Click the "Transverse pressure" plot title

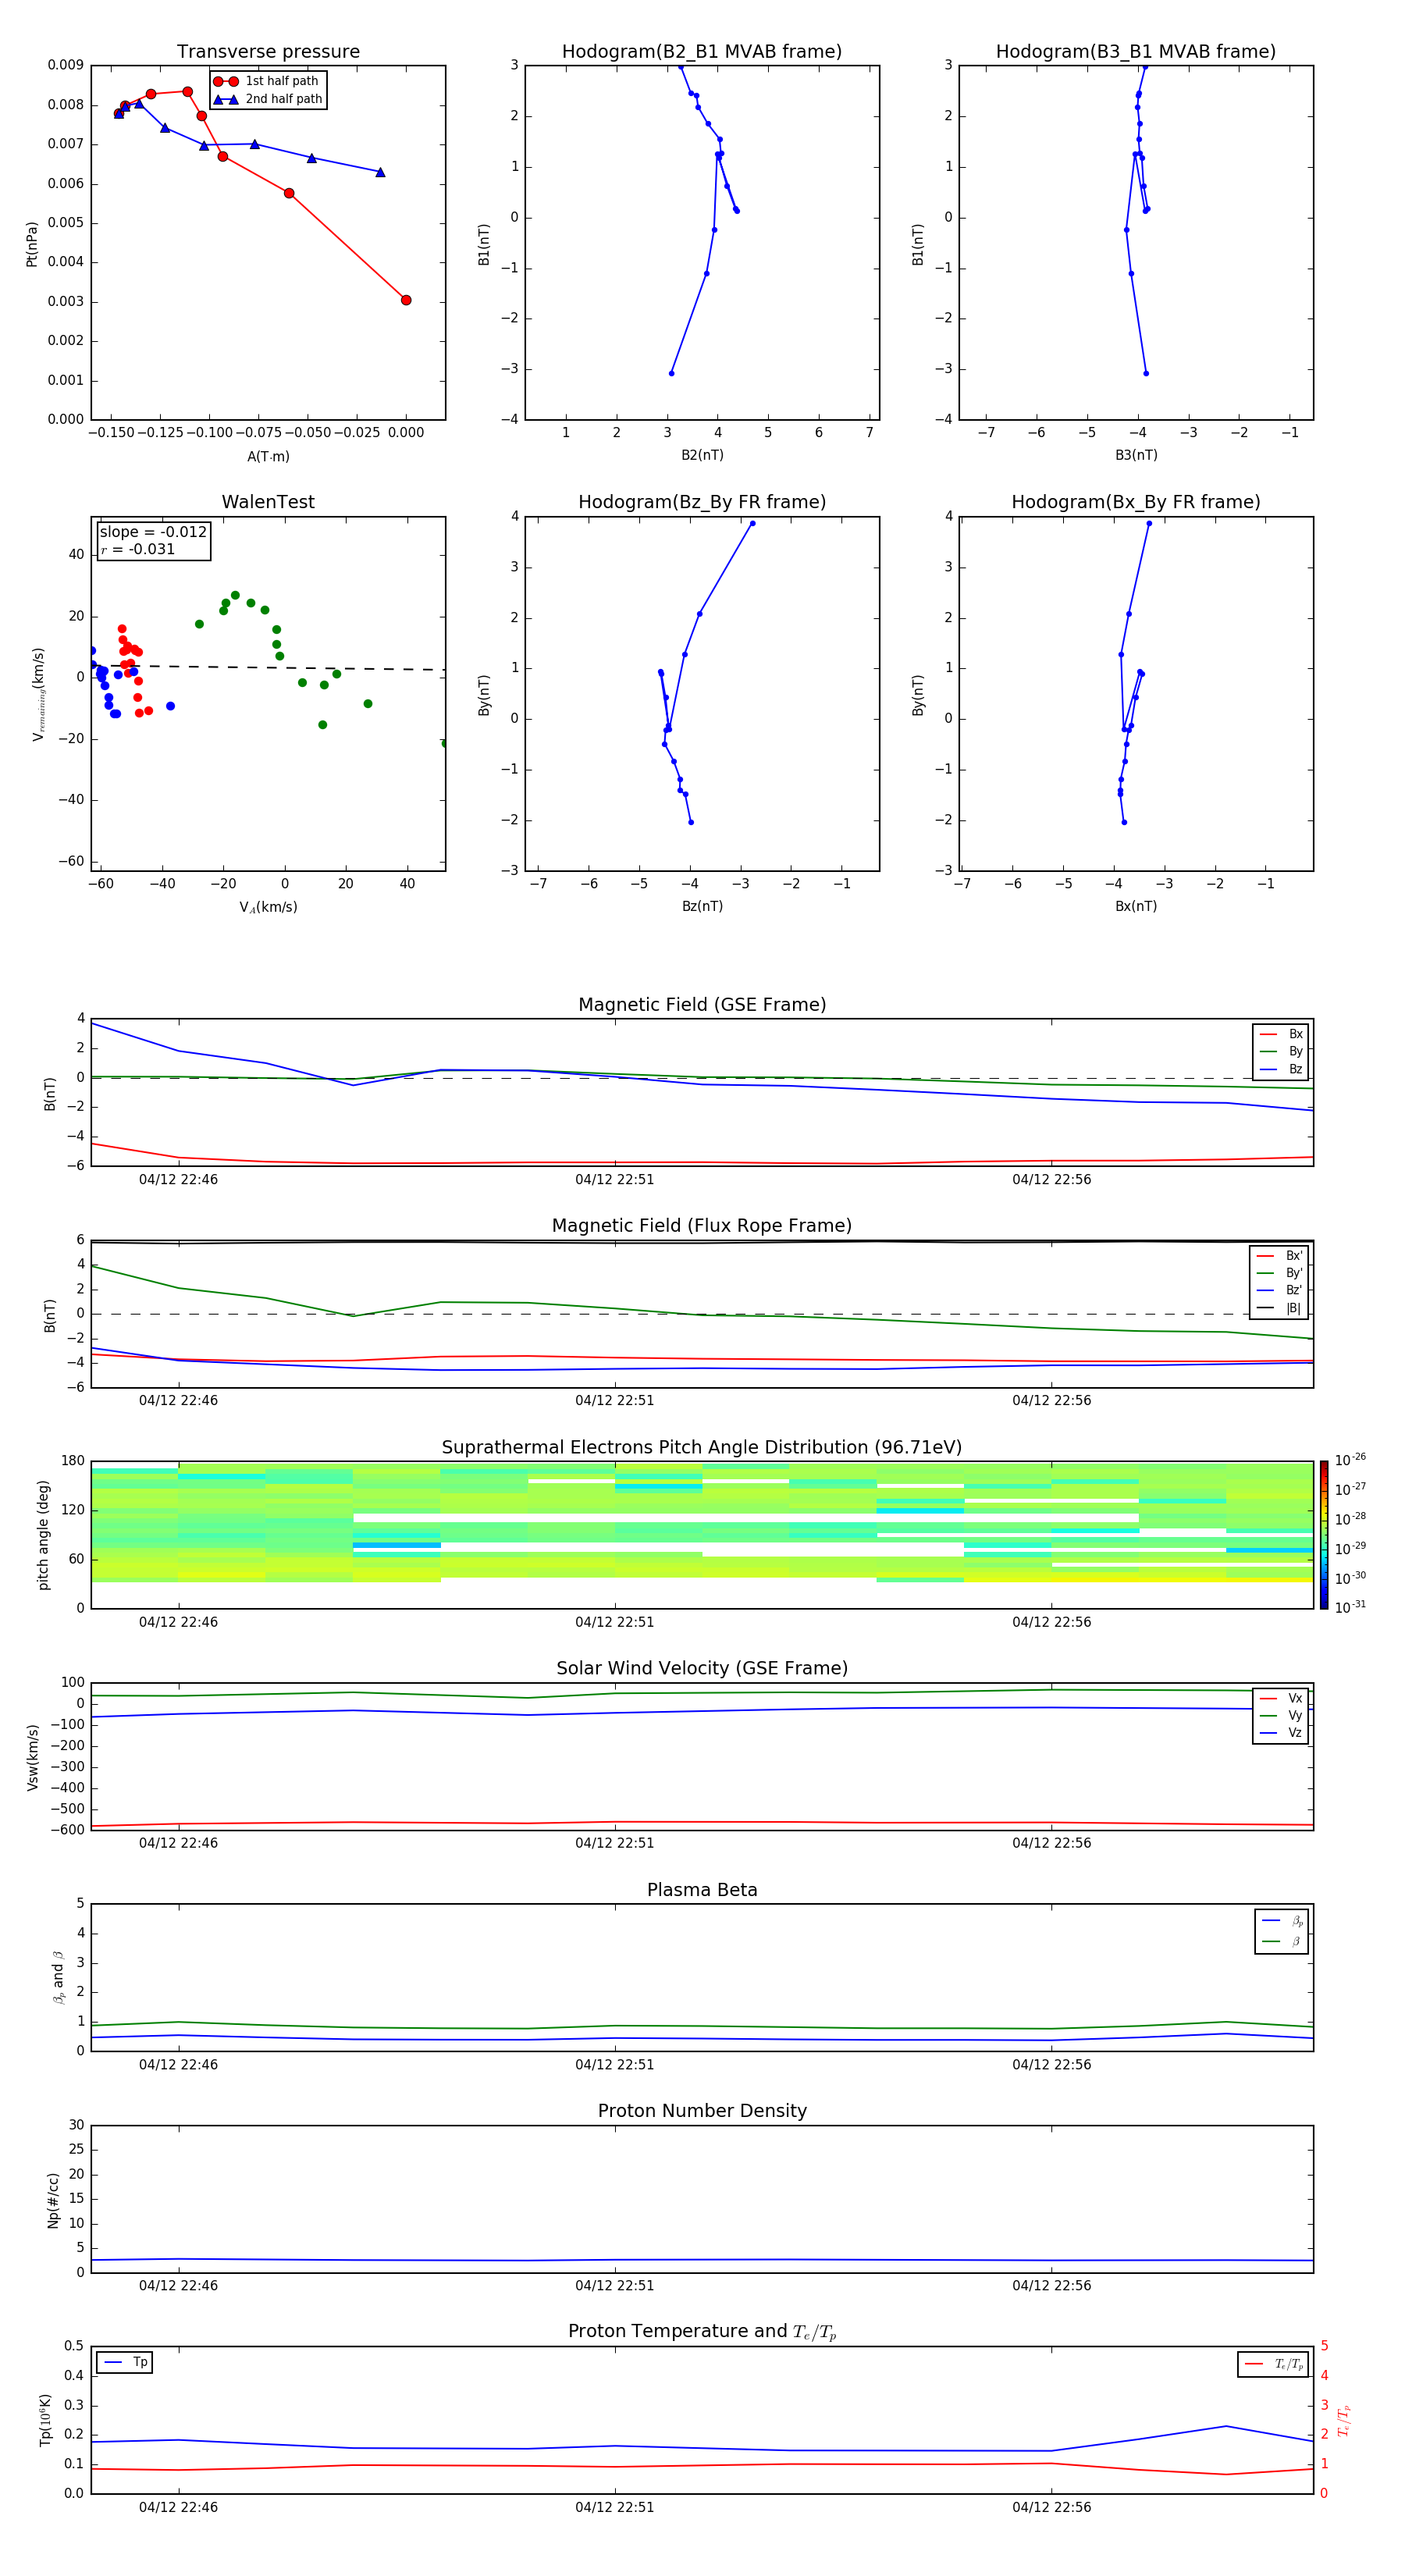coord(268,52)
